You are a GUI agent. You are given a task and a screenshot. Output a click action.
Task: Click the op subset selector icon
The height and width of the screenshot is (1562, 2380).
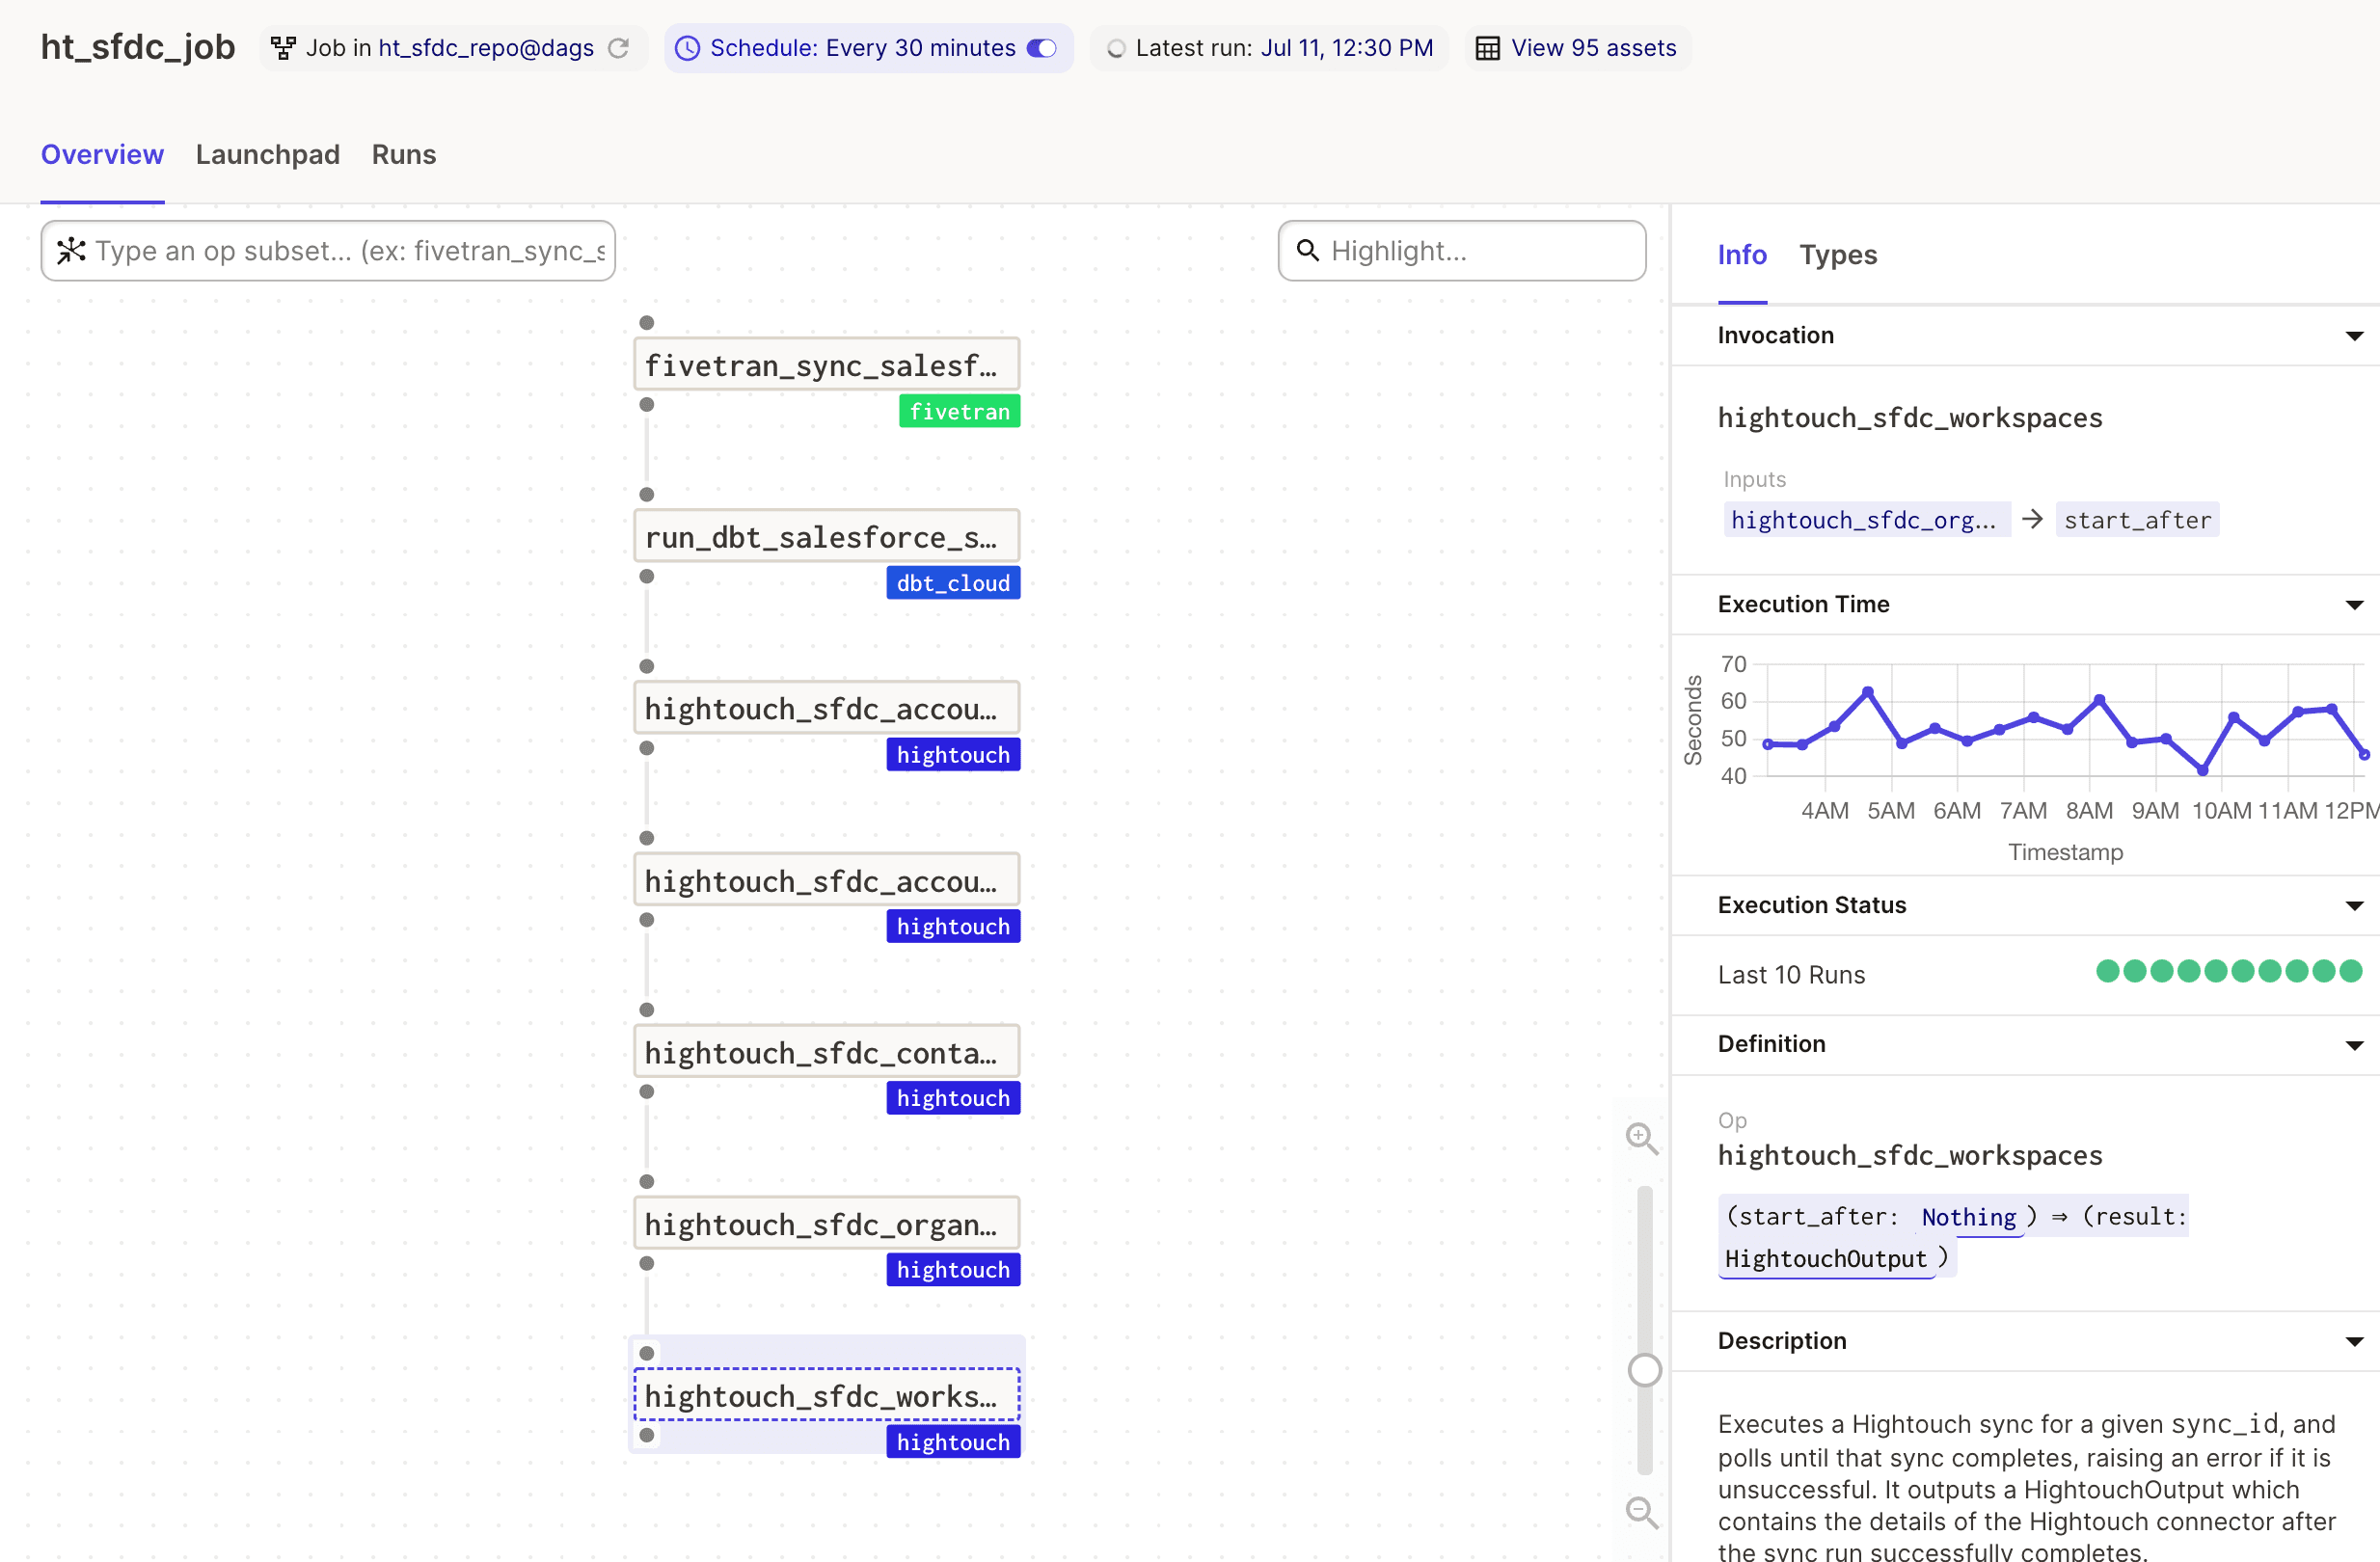[x=71, y=251]
